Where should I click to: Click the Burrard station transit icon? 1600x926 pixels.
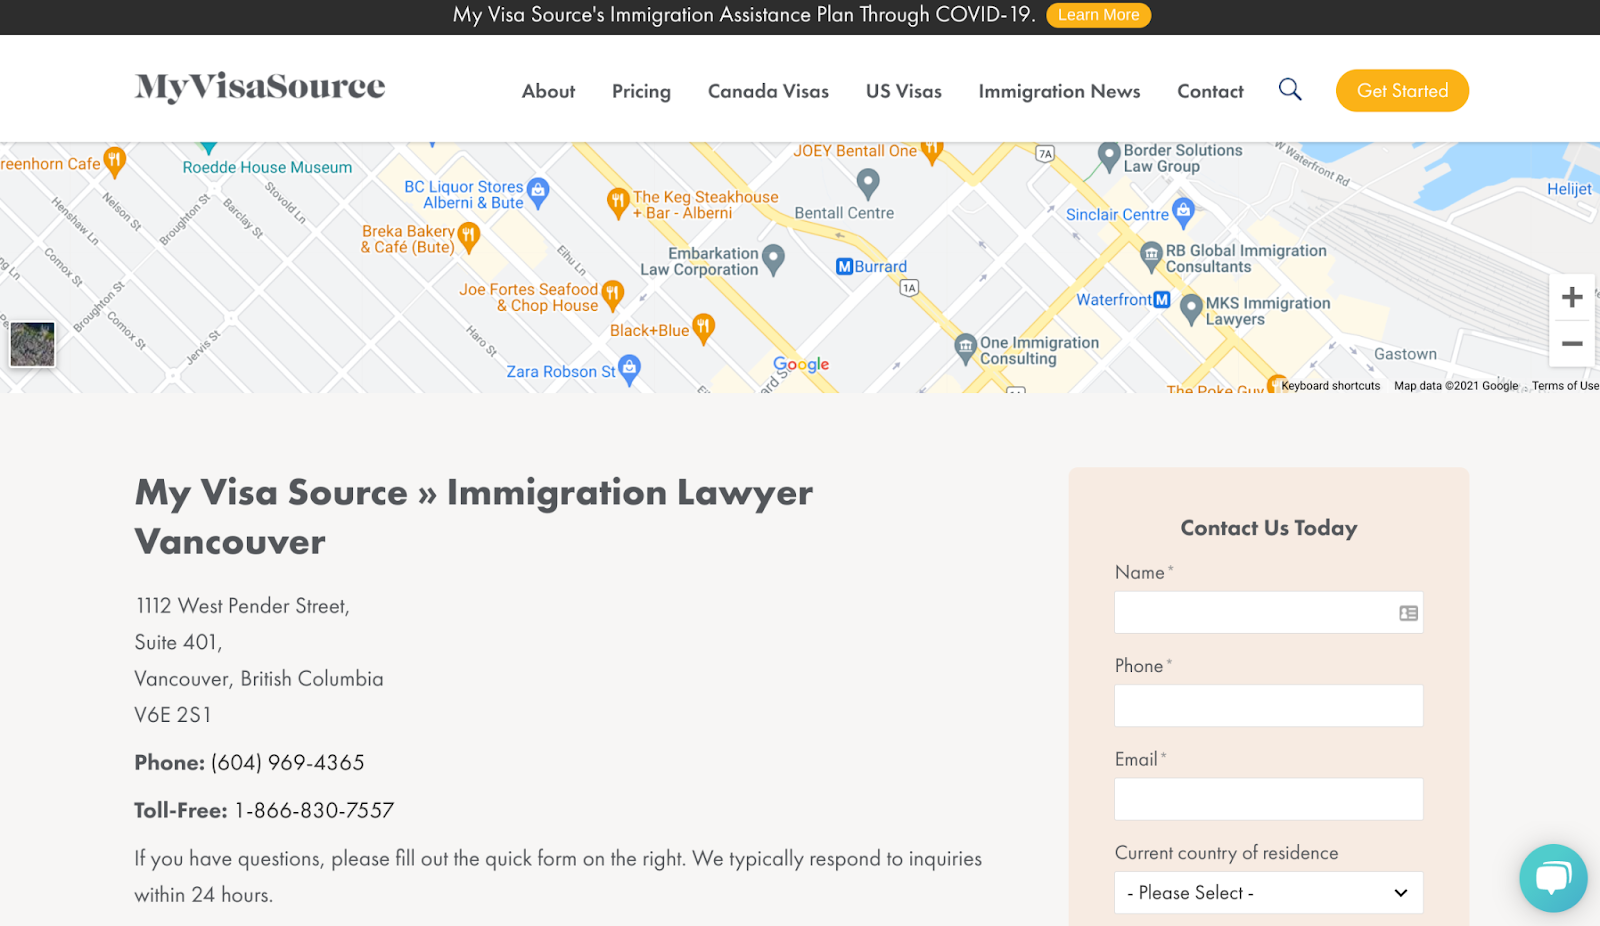(845, 267)
